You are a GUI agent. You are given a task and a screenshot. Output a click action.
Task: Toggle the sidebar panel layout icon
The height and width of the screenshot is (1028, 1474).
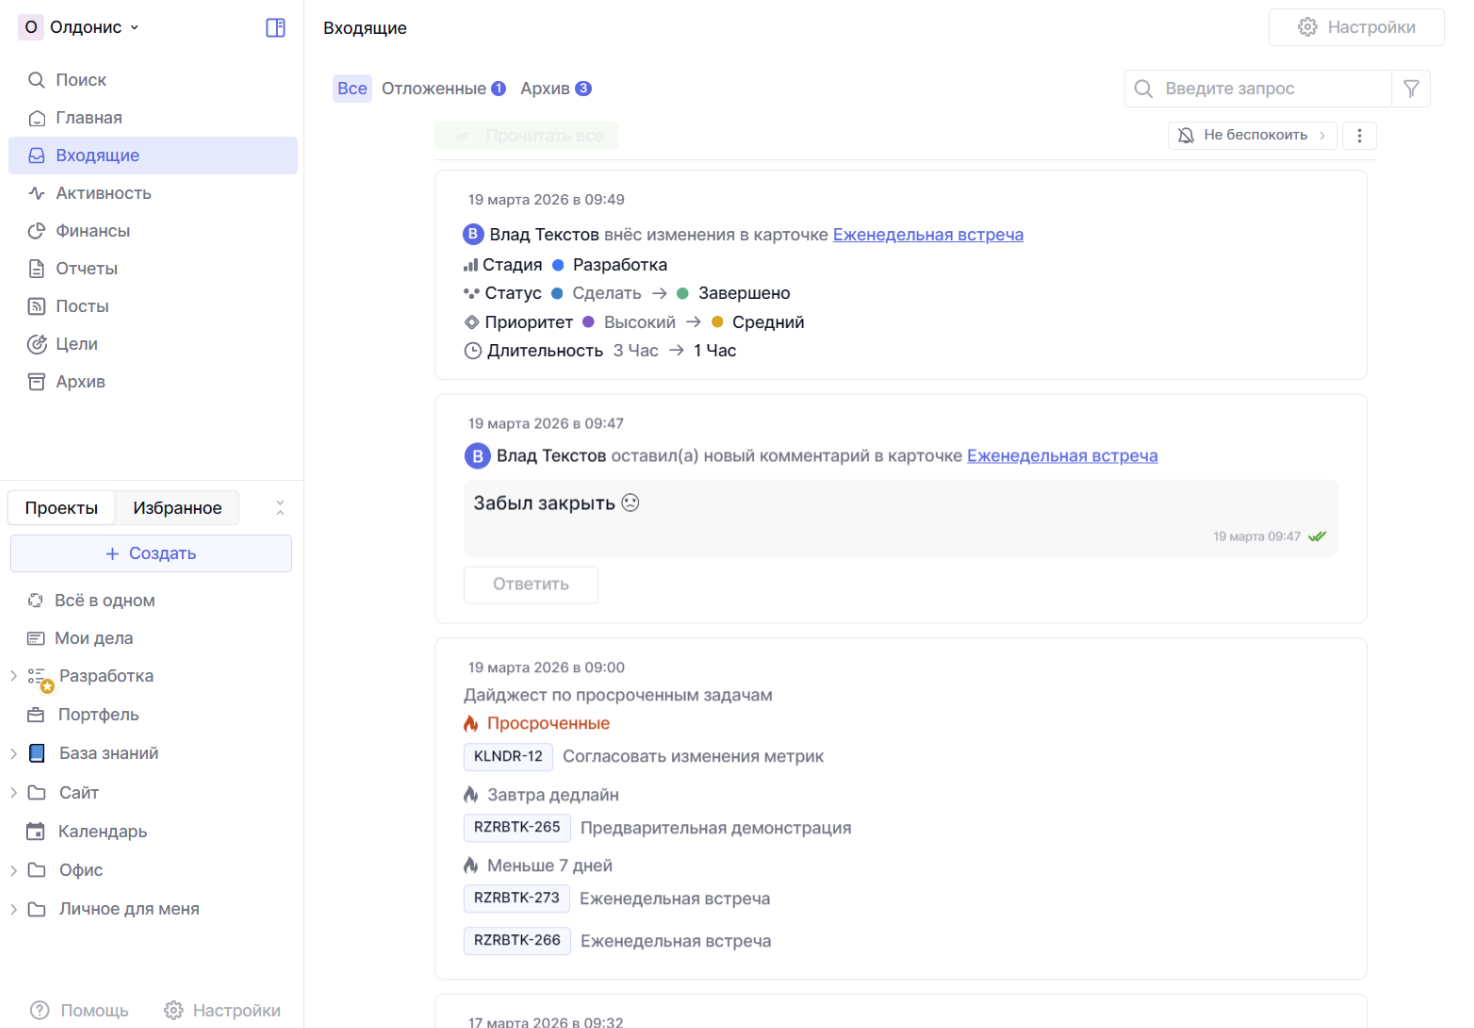(x=275, y=28)
